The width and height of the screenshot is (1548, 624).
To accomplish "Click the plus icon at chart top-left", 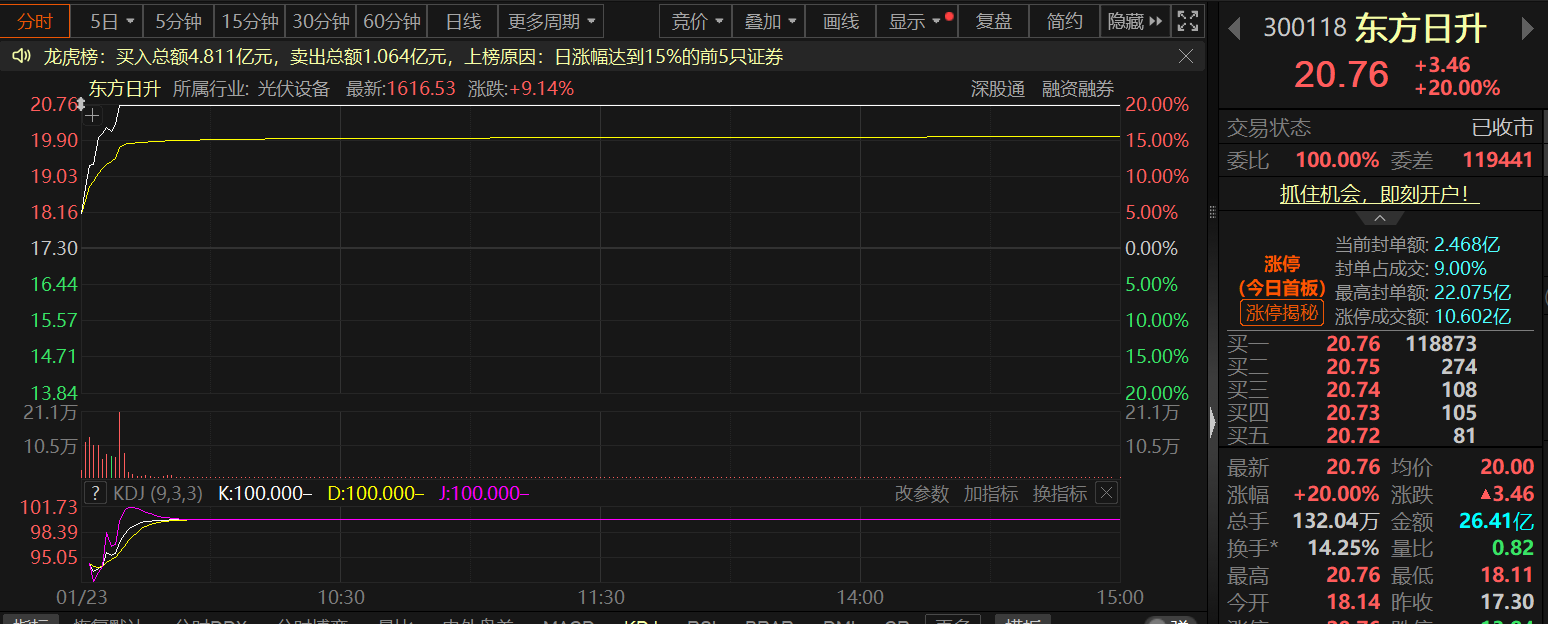I will click(93, 116).
